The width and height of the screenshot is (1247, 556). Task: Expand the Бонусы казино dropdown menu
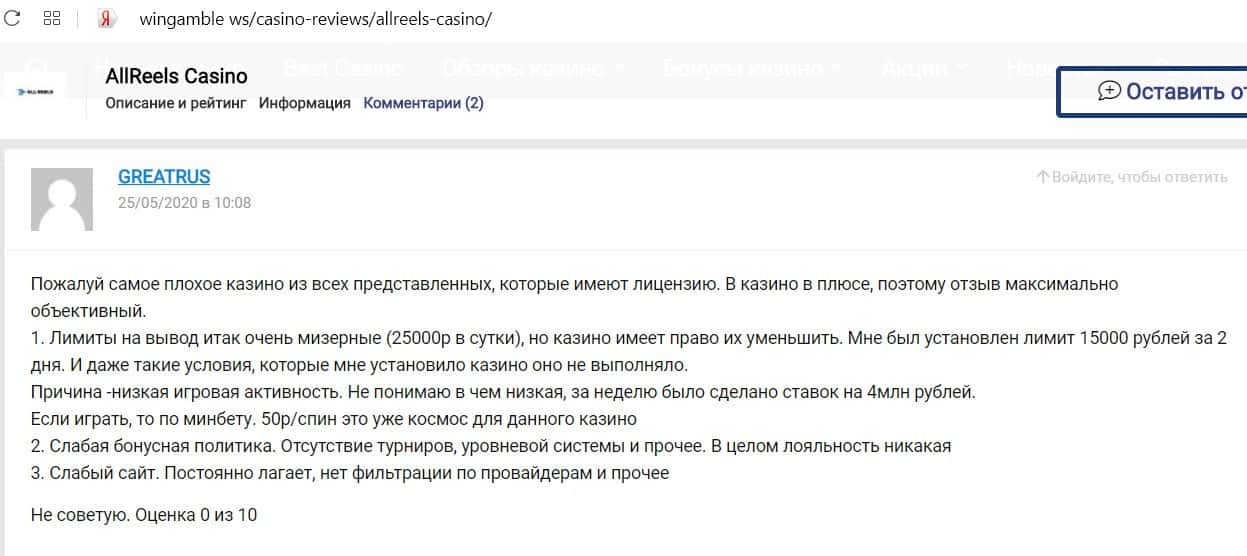(752, 68)
